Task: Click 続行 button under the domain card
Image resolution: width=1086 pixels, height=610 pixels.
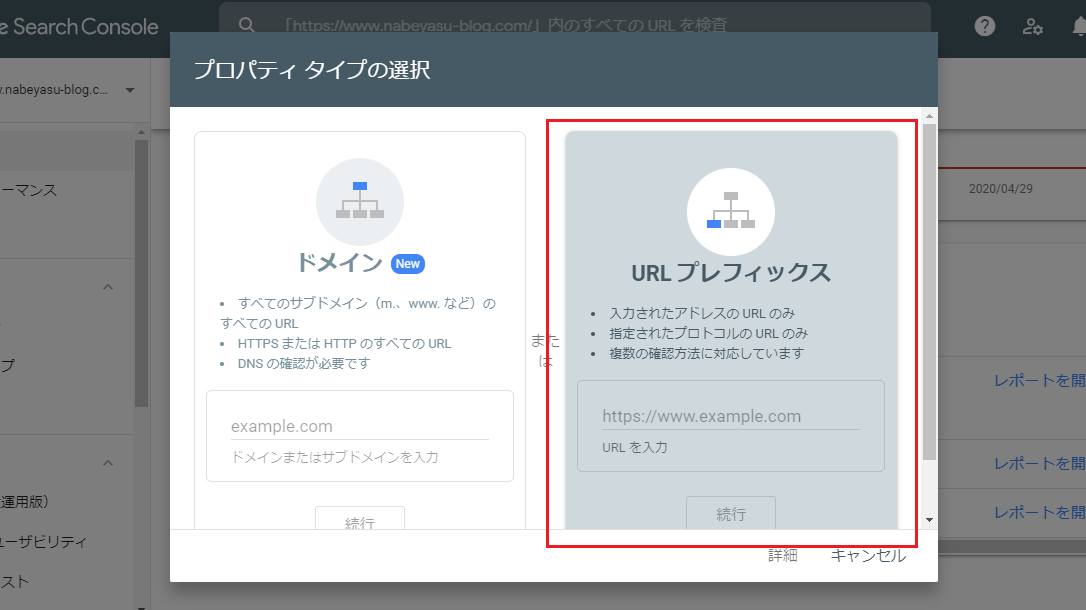Action: pyautogui.click(x=359, y=519)
